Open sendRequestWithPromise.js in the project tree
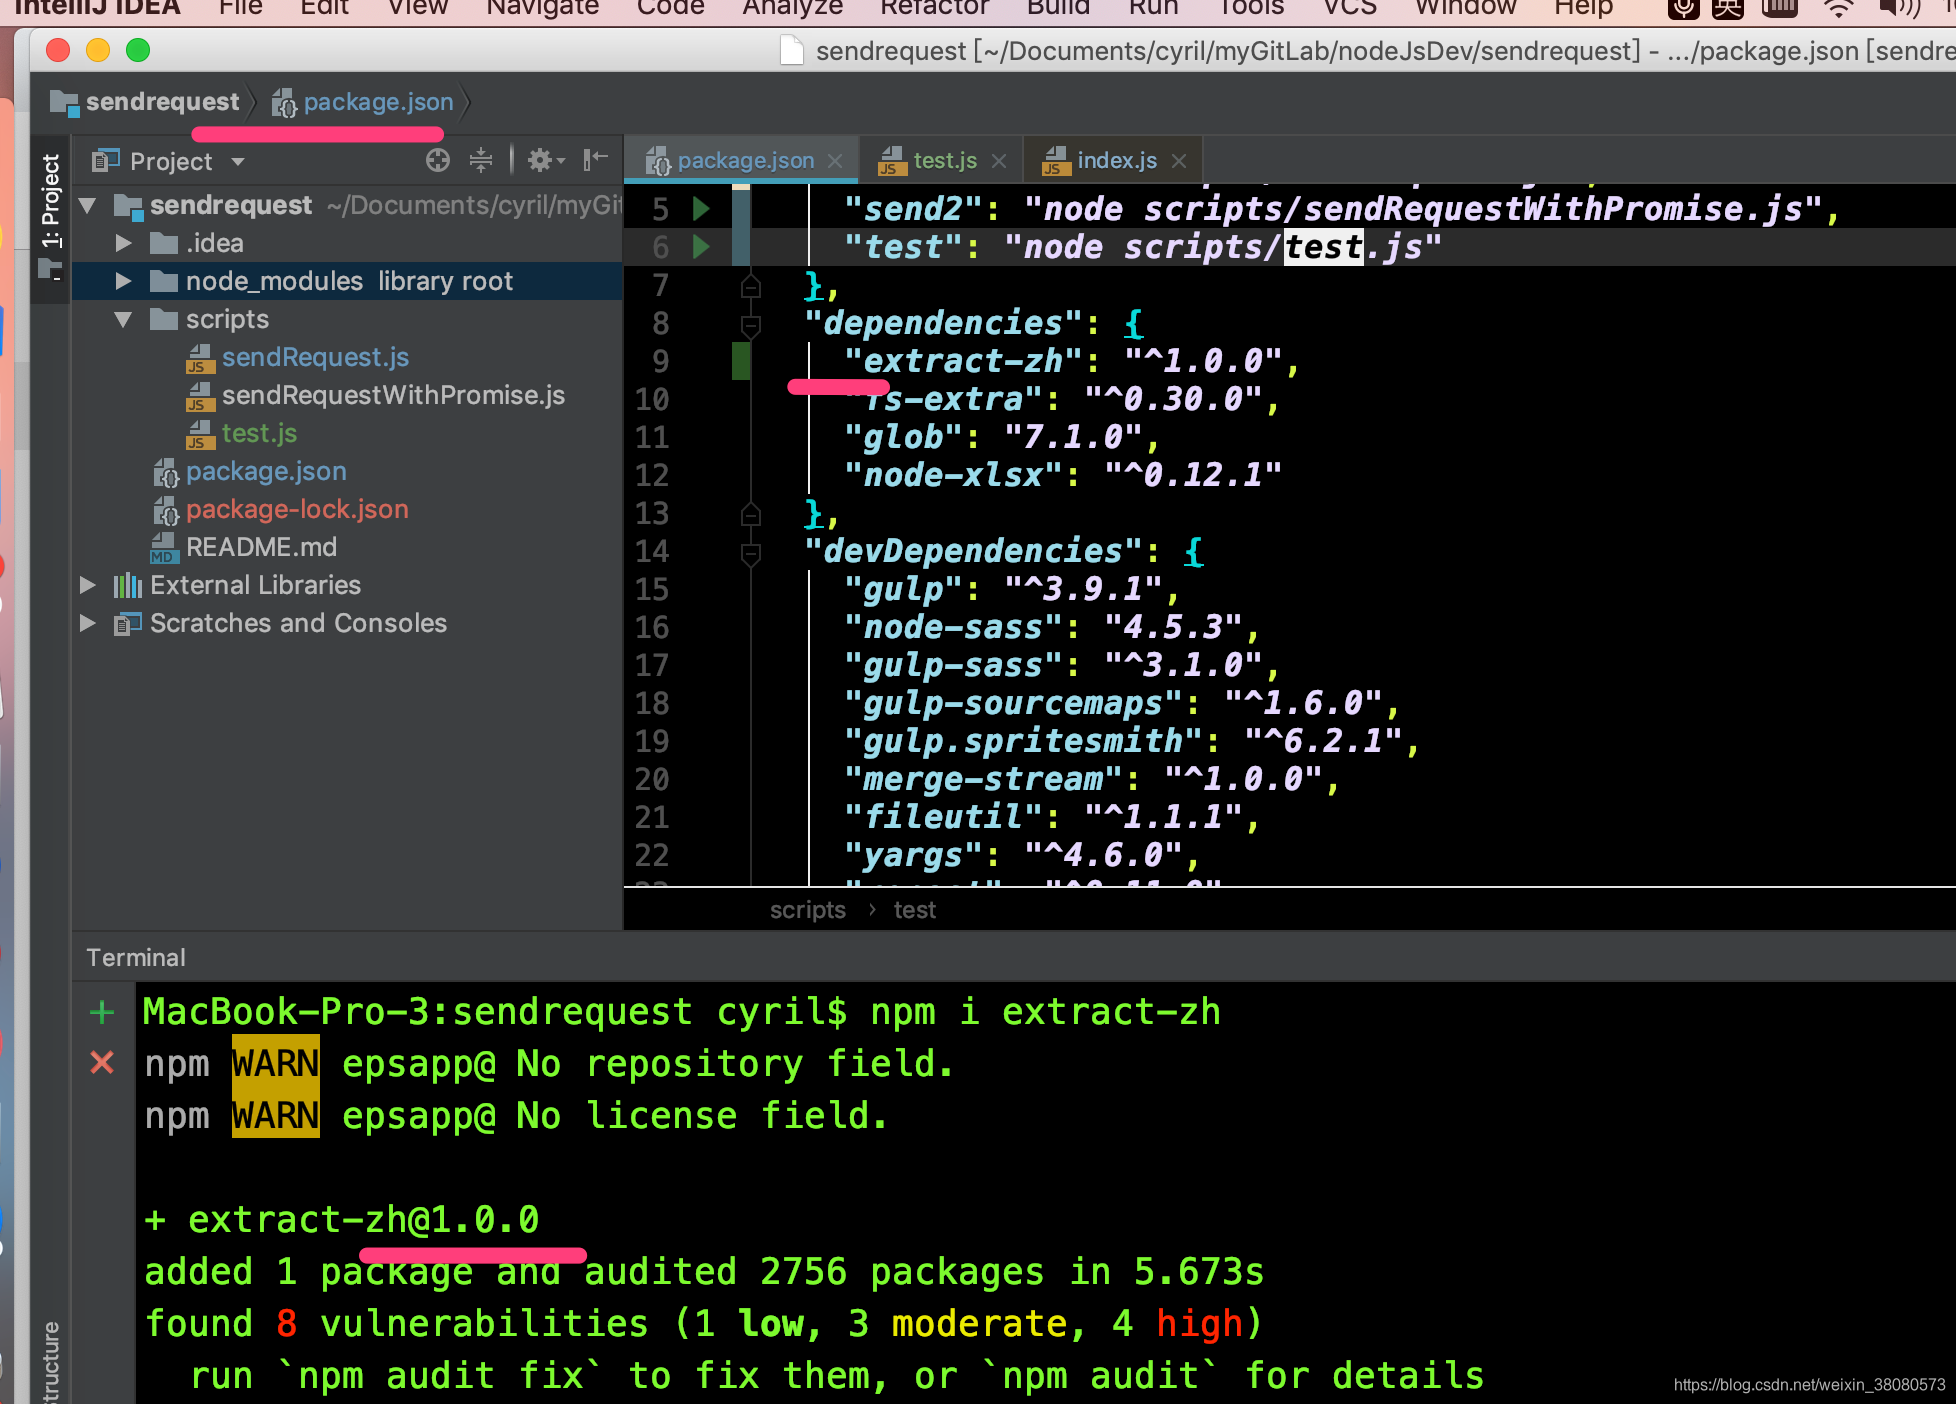The width and height of the screenshot is (1956, 1404). (x=393, y=396)
